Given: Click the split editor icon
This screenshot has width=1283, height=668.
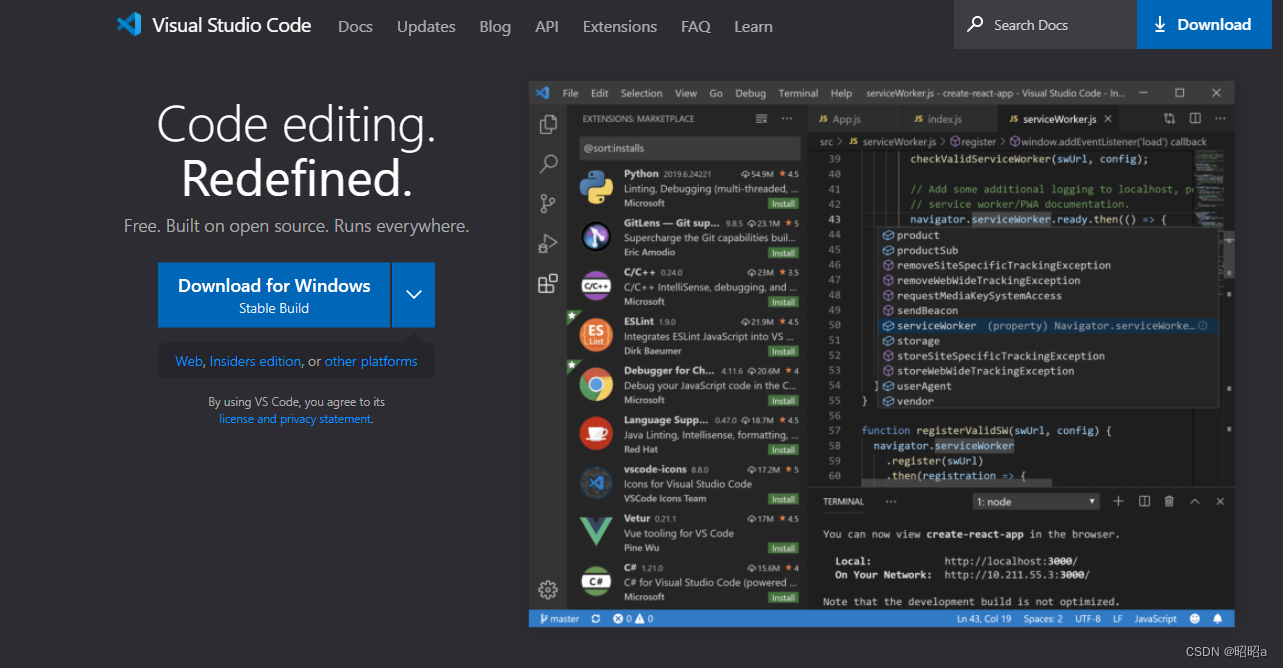Looking at the screenshot, I should (1194, 118).
